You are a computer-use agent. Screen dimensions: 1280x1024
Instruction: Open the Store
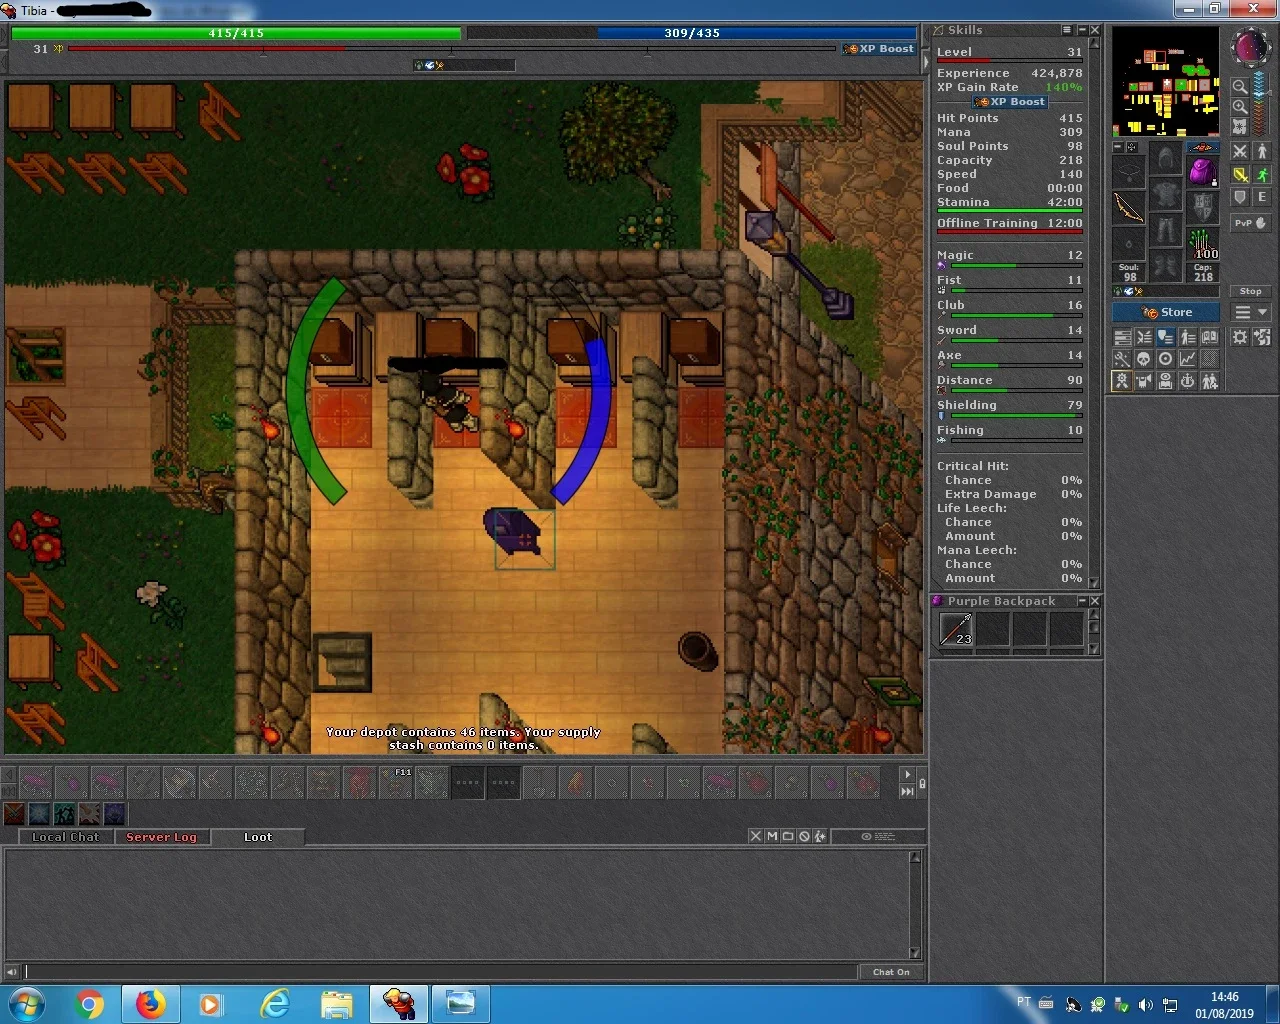[x=1168, y=312]
